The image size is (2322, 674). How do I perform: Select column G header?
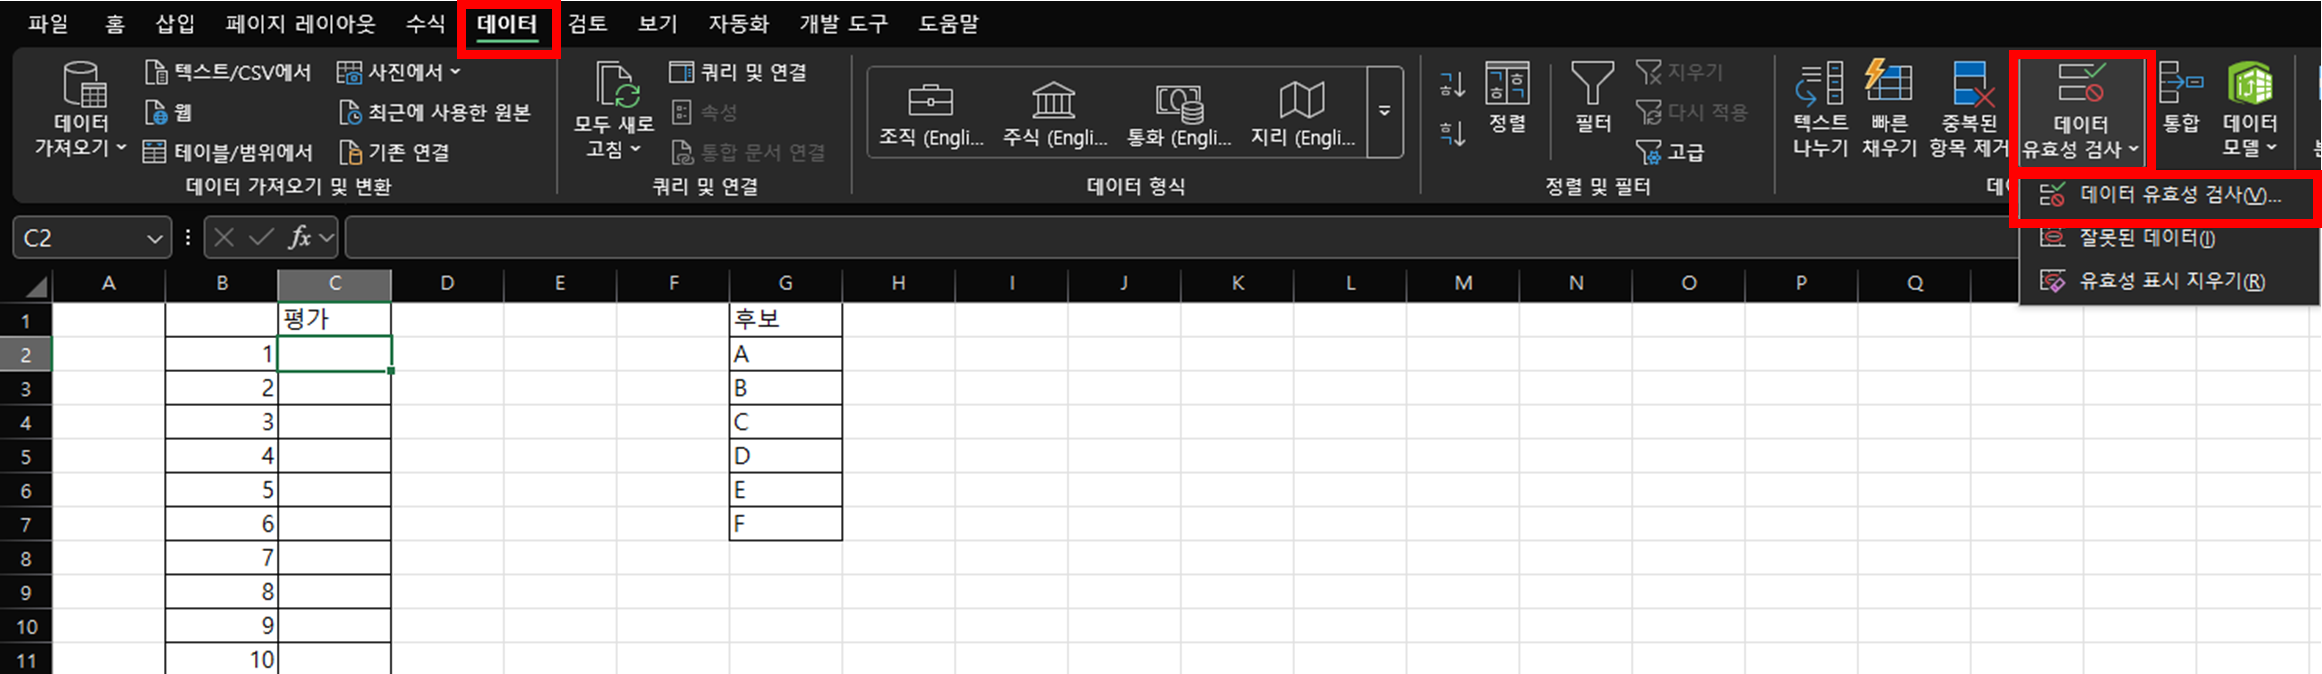(785, 283)
